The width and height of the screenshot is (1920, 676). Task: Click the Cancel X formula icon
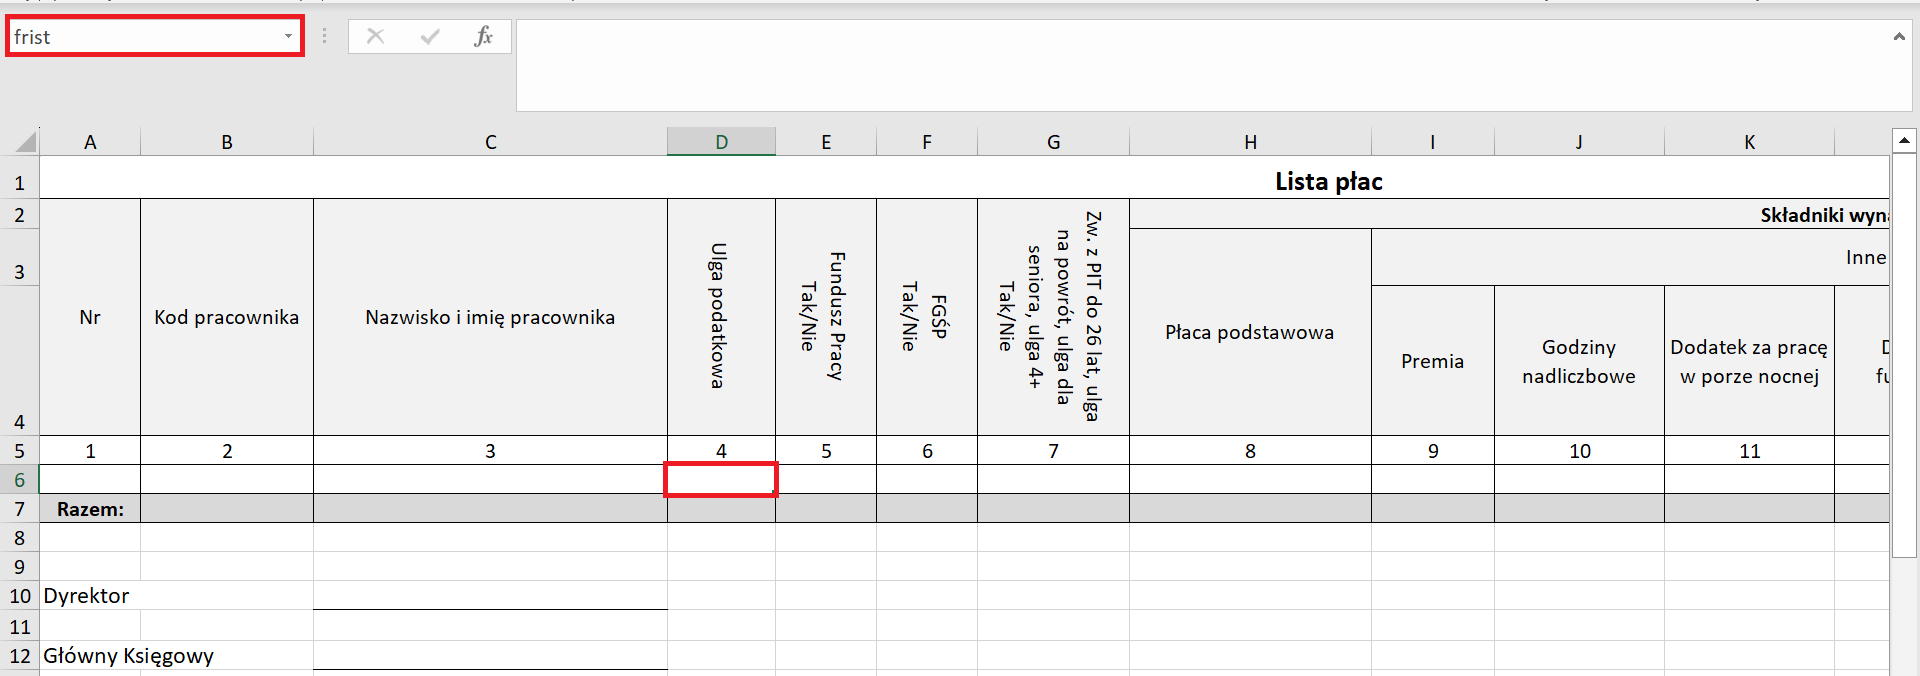tap(376, 37)
